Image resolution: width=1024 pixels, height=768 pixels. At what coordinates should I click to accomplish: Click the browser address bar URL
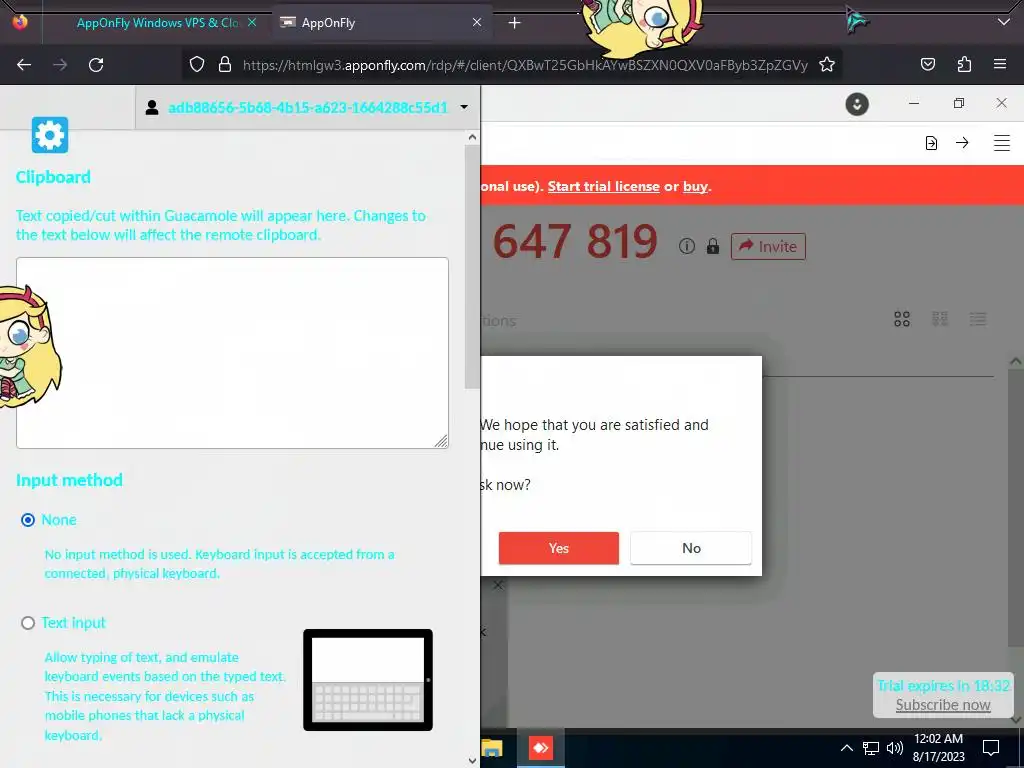525,65
